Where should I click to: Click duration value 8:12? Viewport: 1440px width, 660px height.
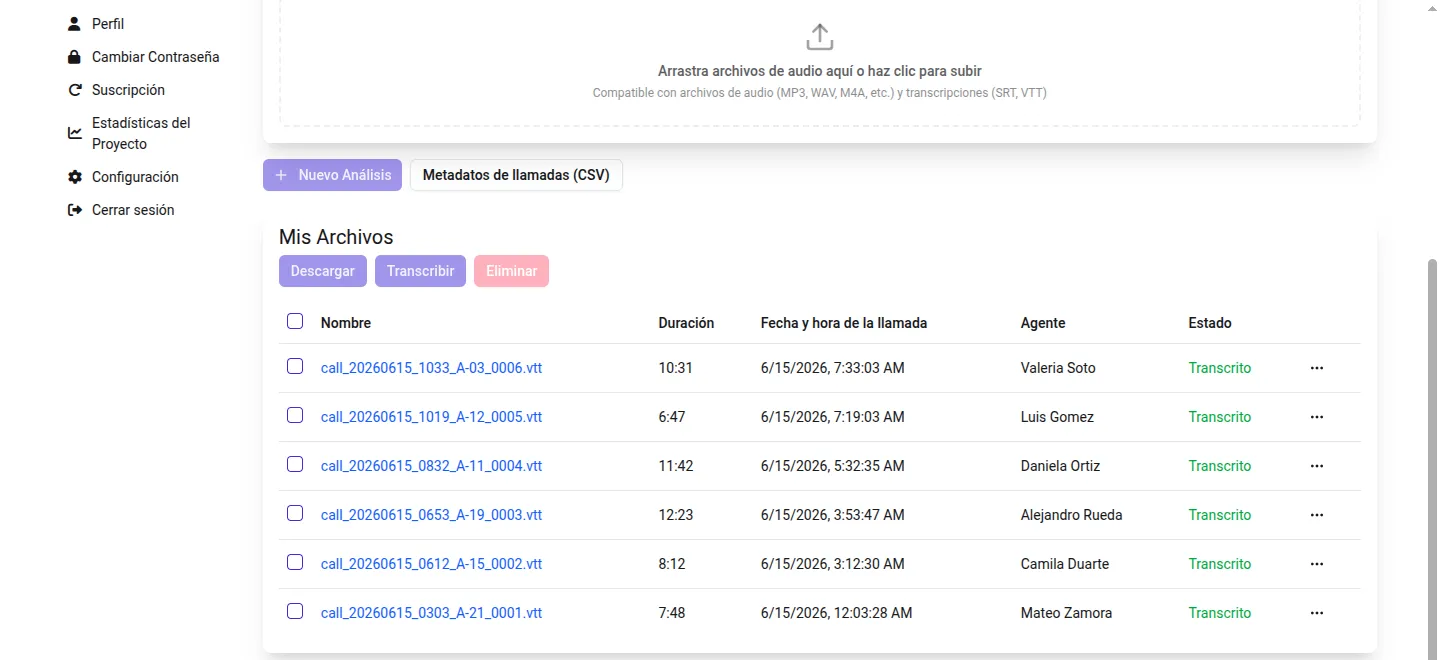coord(672,564)
